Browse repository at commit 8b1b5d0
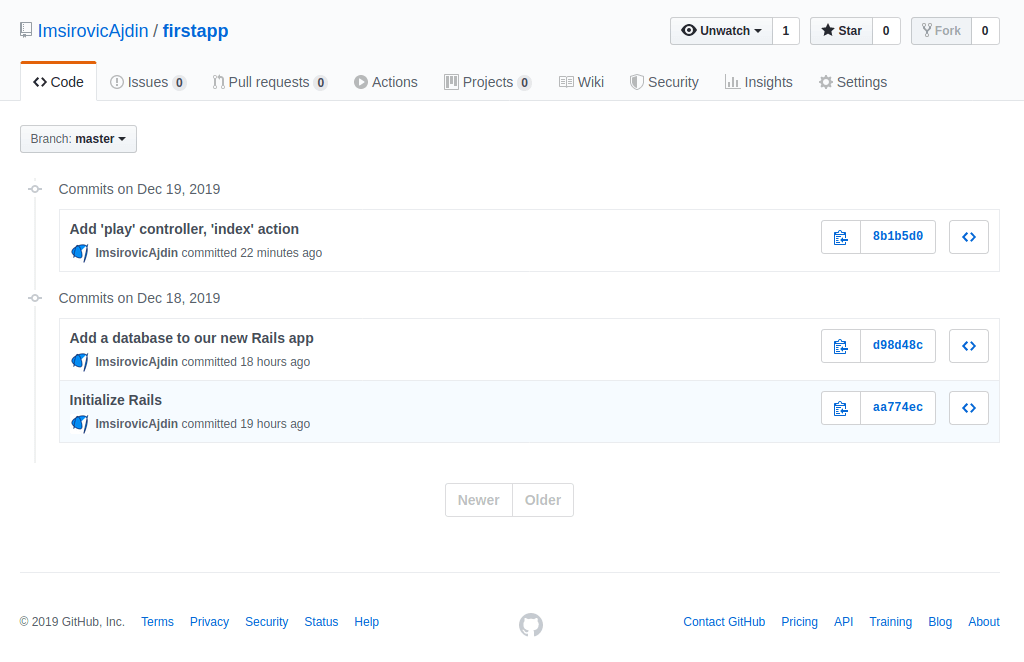 click(968, 237)
